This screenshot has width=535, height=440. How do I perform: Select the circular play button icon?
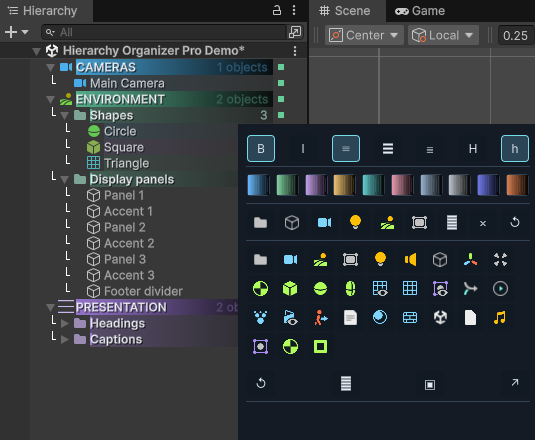(x=500, y=289)
